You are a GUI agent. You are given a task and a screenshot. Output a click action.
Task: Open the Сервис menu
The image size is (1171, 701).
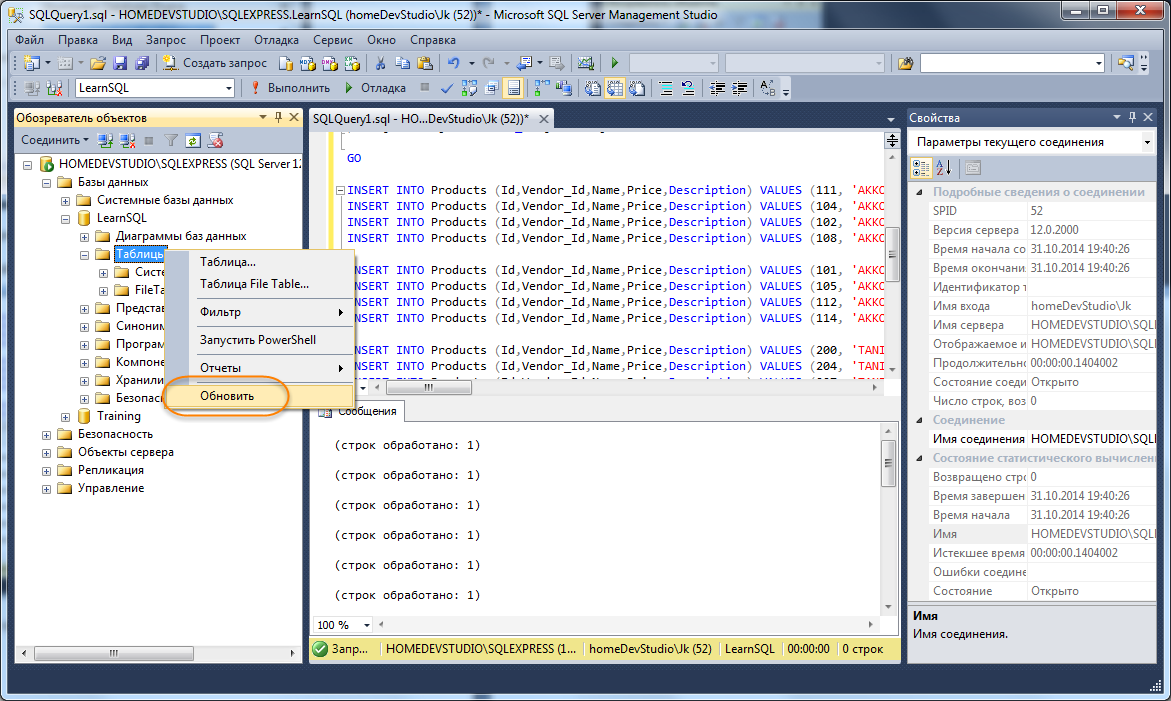(333, 40)
